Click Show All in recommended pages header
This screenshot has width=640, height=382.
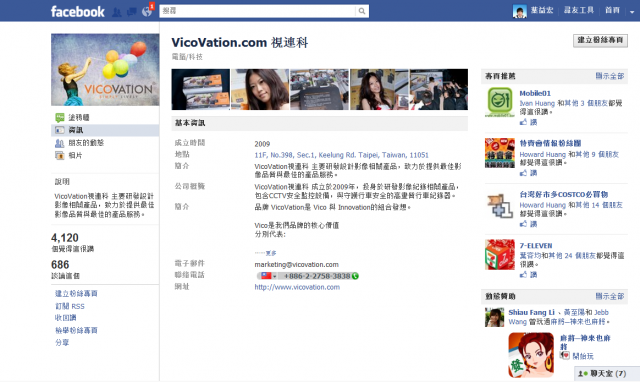[610, 76]
